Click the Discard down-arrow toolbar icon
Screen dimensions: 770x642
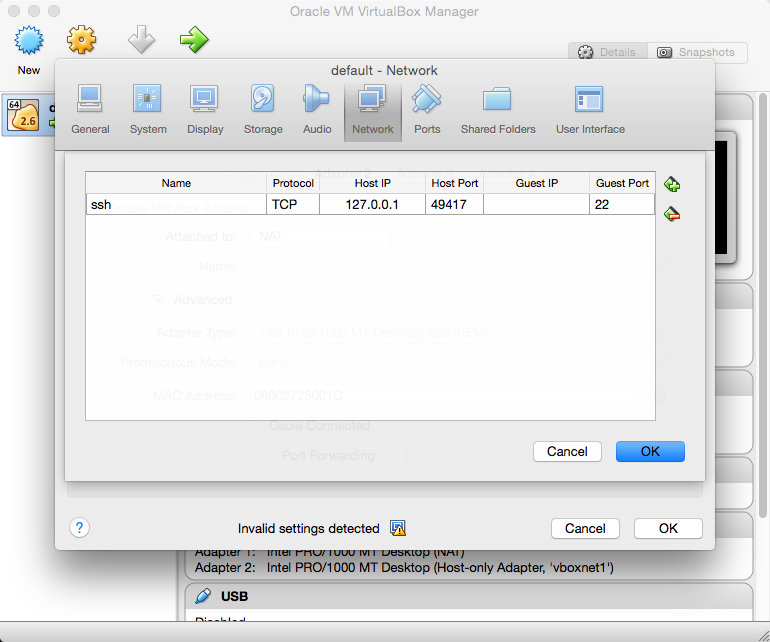tap(141, 40)
